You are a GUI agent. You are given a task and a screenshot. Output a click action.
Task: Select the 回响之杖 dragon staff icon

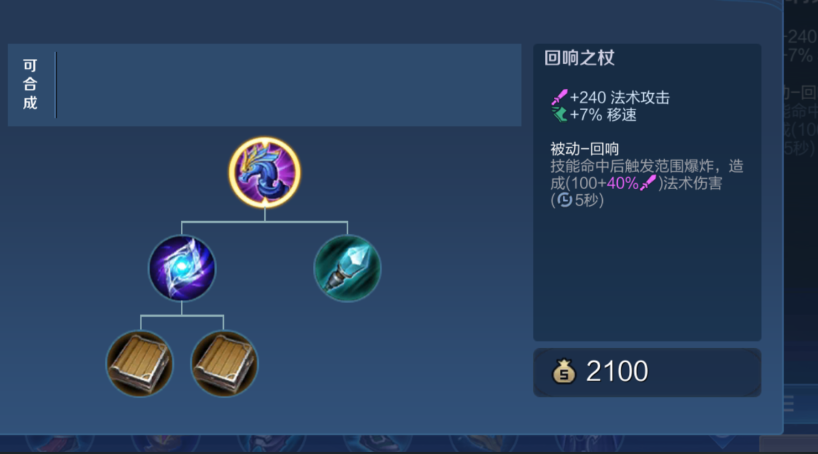click(264, 173)
